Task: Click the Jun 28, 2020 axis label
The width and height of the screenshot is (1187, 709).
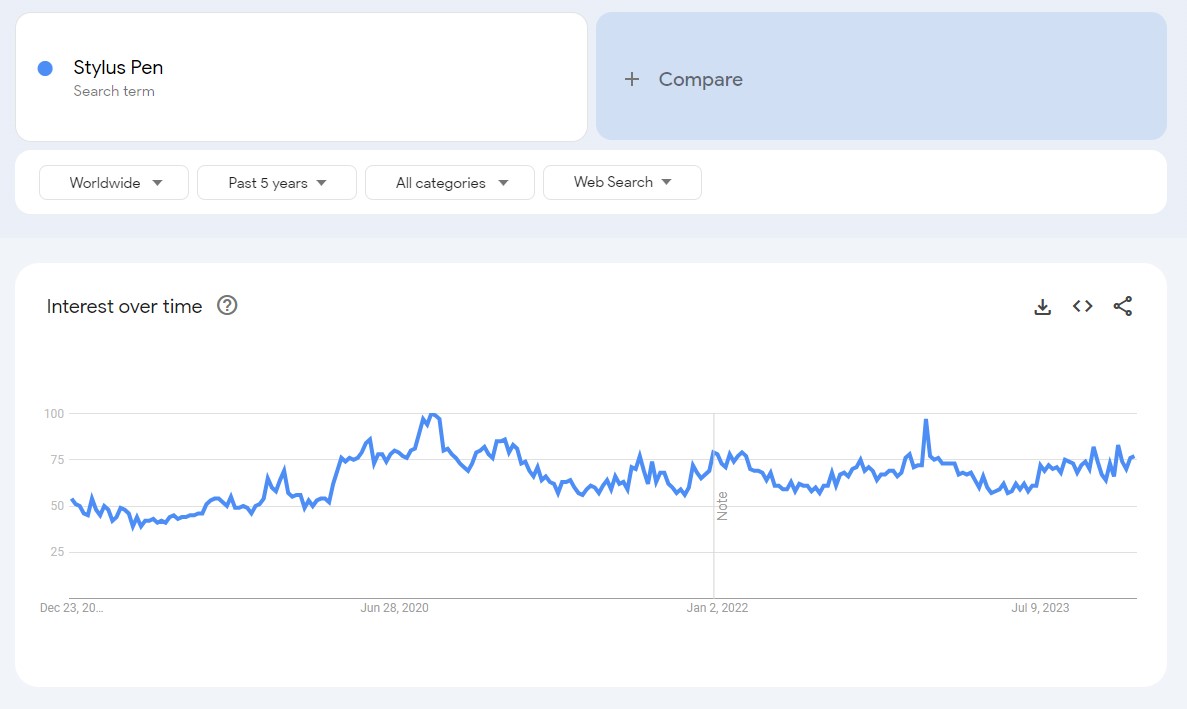Action: click(x=394, y=608)
